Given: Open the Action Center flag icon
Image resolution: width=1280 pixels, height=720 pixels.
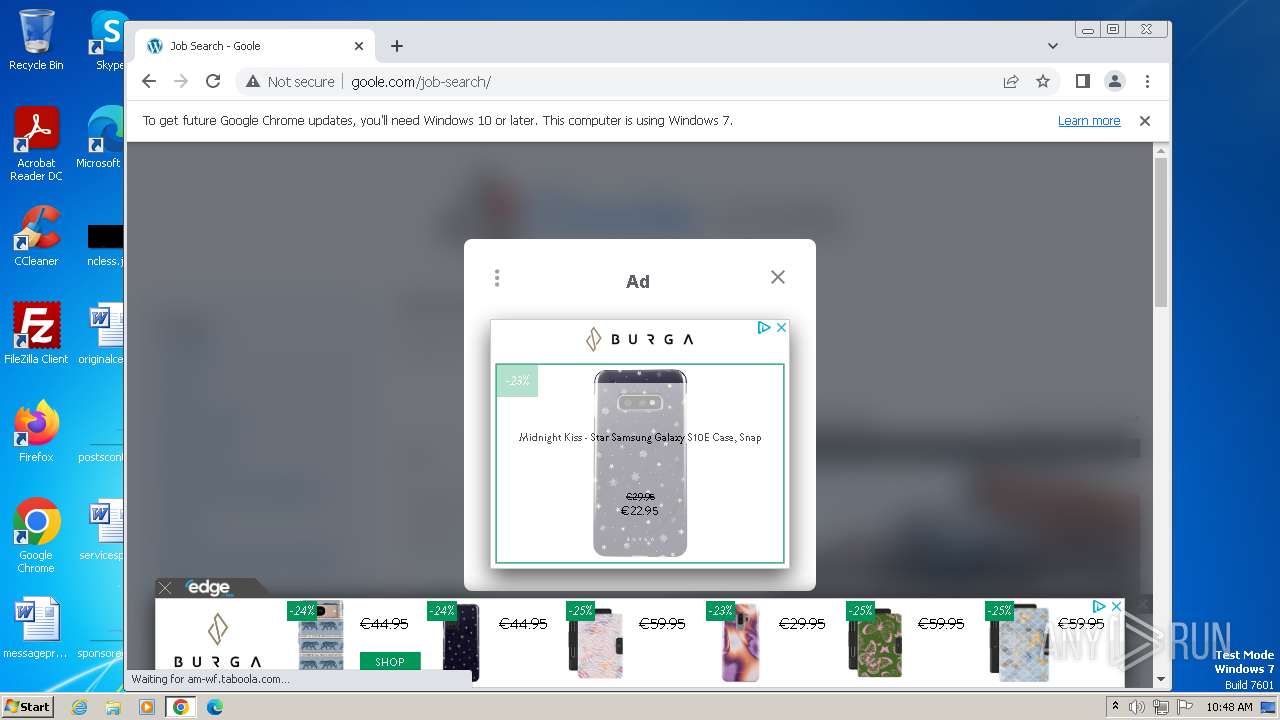Looking at the screenshot, I should [x=1183, y=707].
